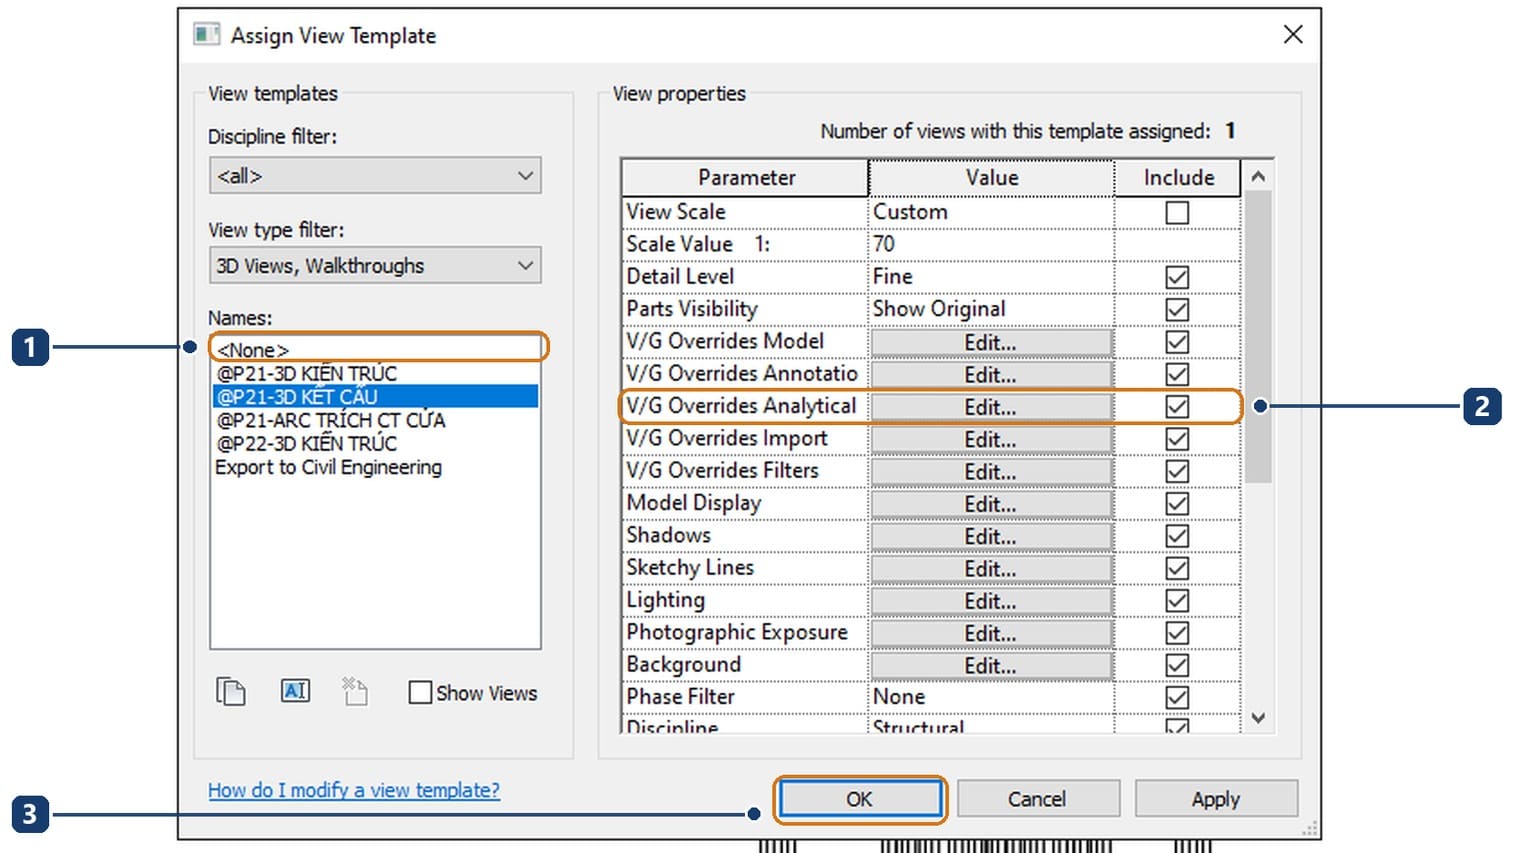Screen dimensions: 1520x853
Task: Open How do I modify a view template link
Action: (x=354, y=790)
